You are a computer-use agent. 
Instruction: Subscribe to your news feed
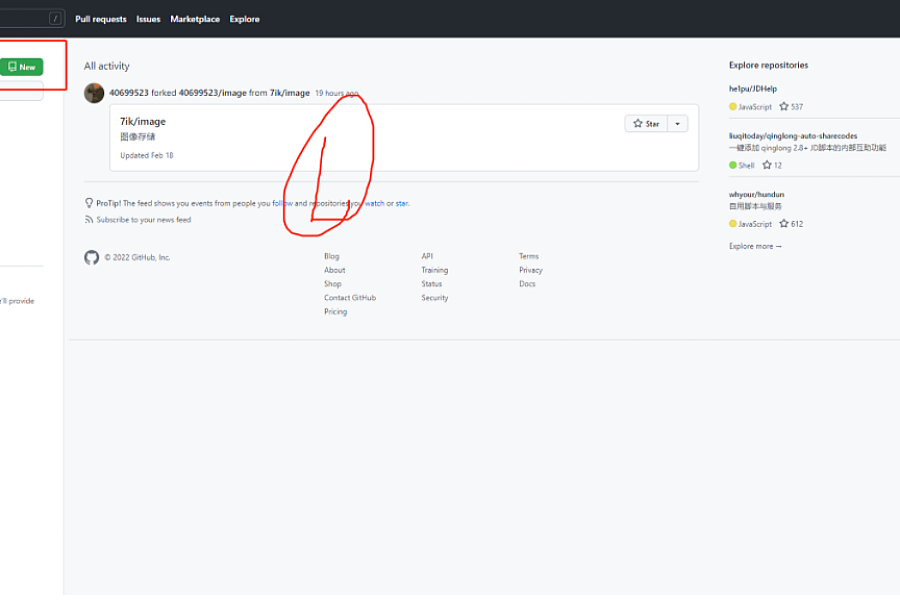143,219
